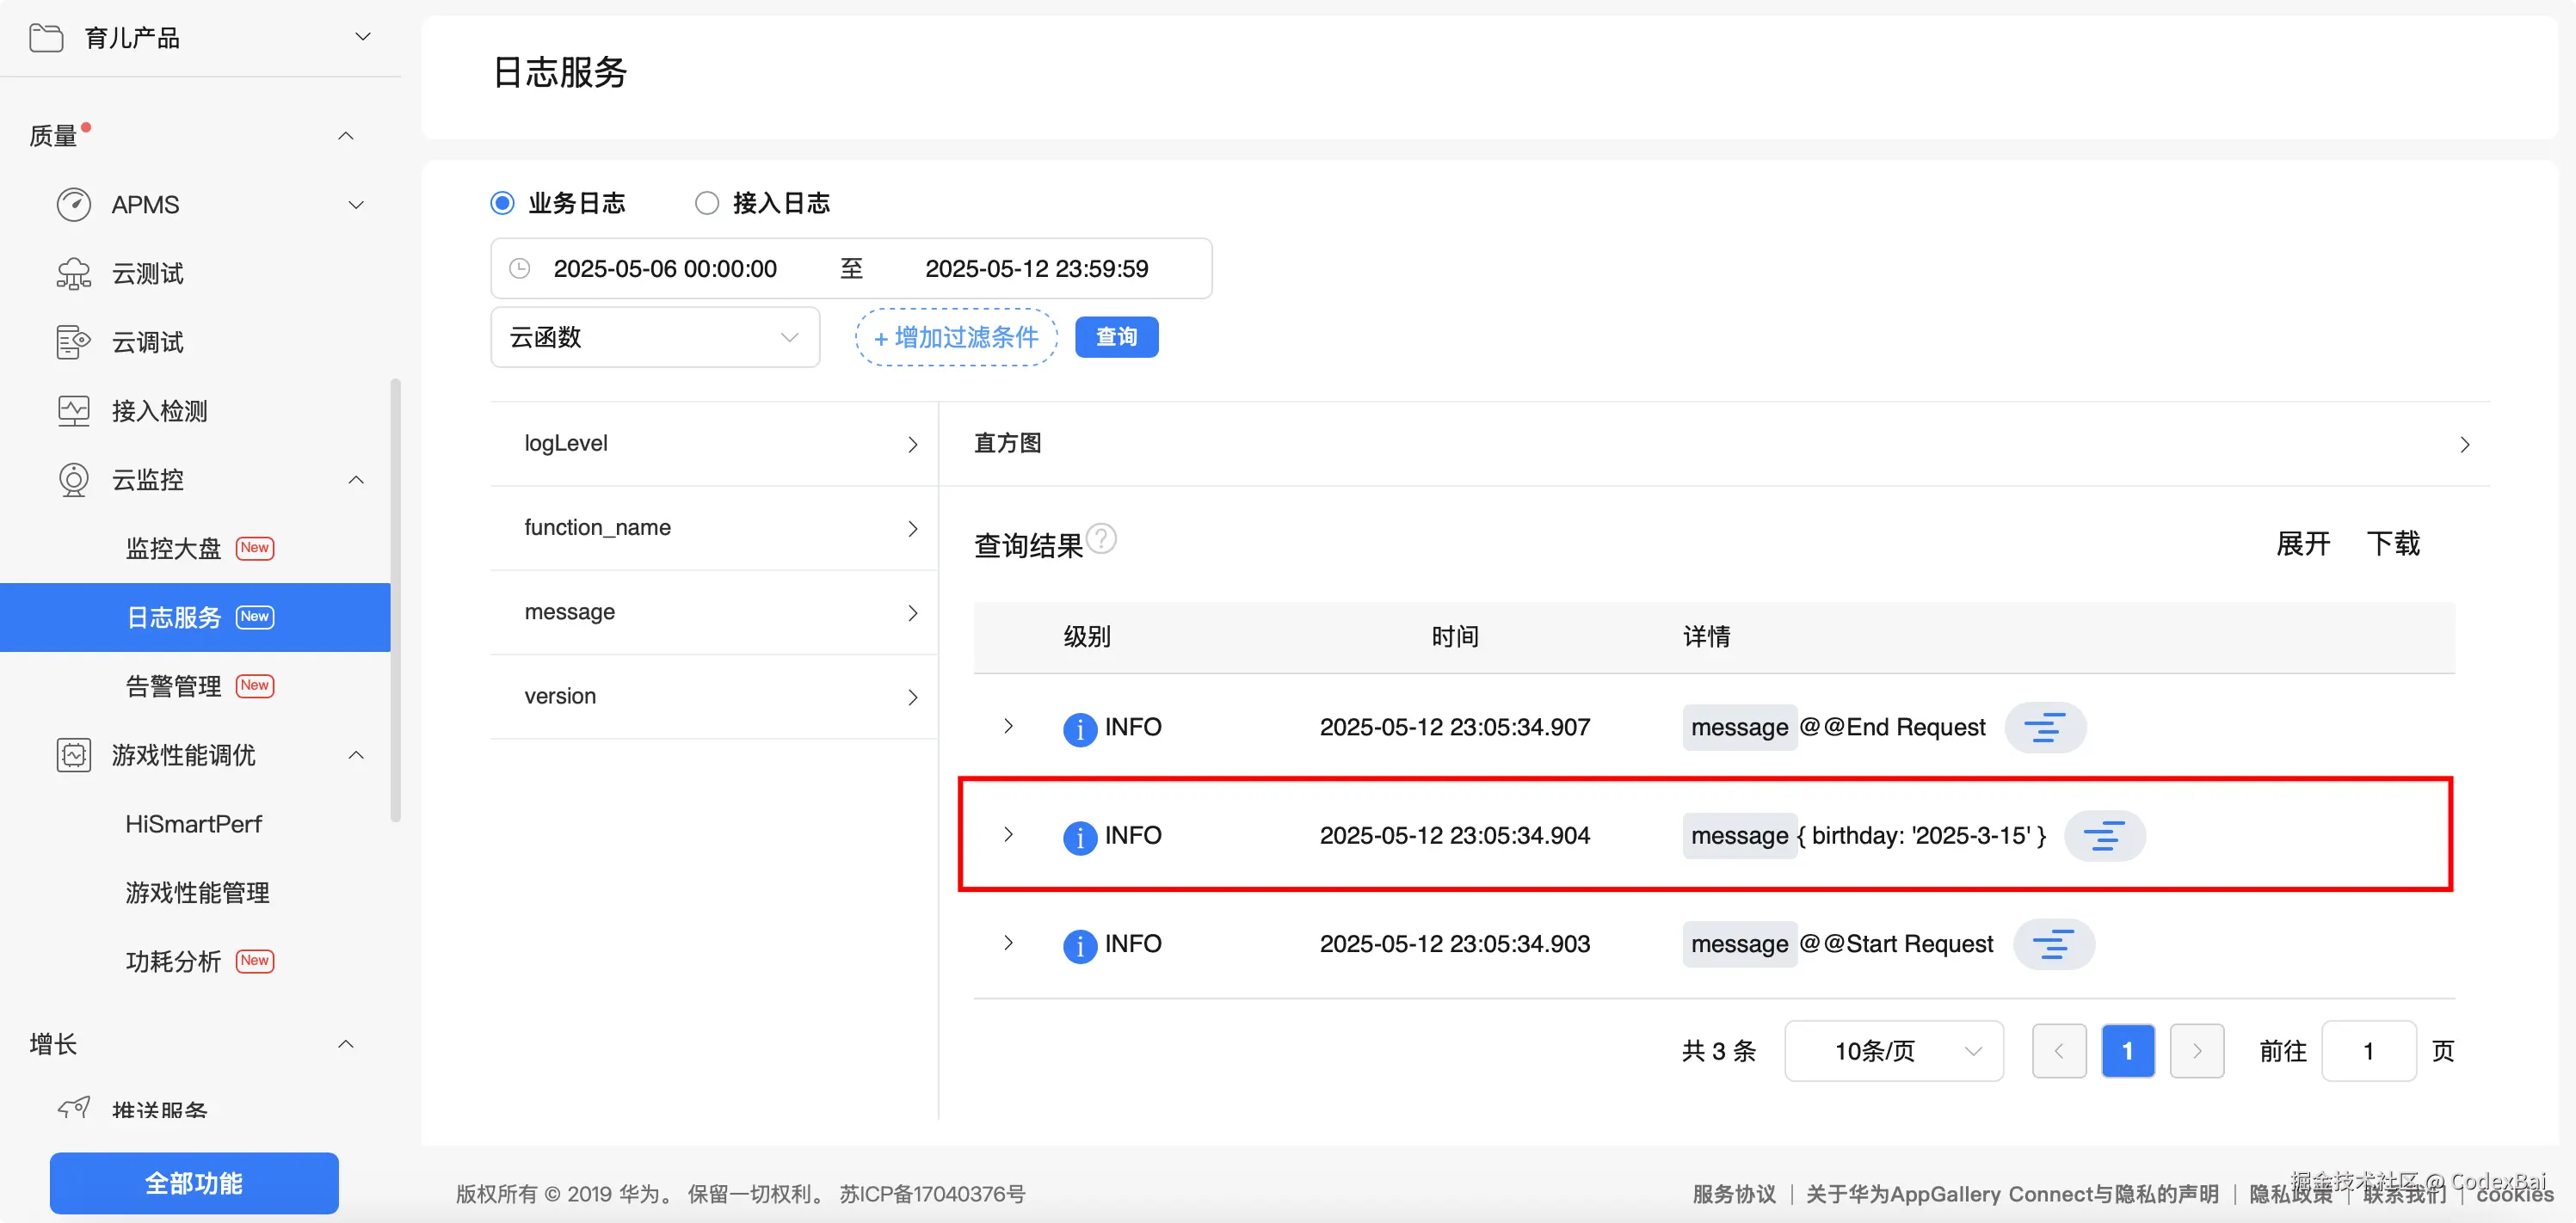
Task: Expand the first INFO log row
Action: coord(1008,726)
